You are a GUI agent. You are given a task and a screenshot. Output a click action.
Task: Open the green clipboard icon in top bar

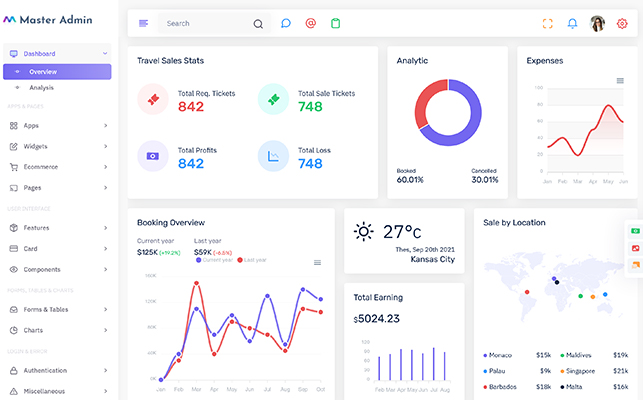click(x=335, y=23)
